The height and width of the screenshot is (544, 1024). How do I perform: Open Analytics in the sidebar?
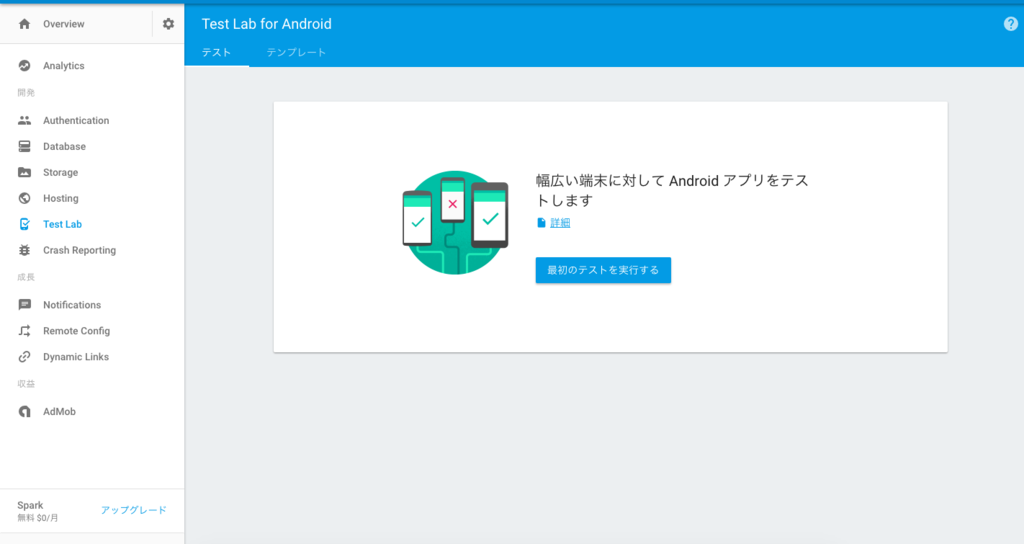[x=63, y=66]
